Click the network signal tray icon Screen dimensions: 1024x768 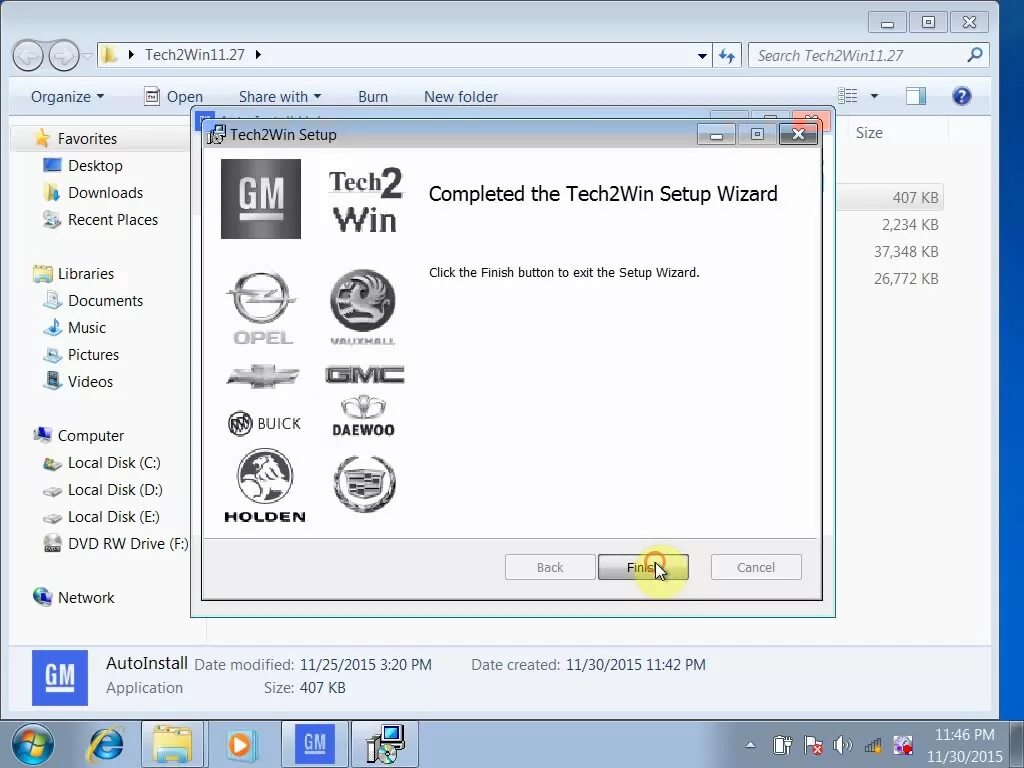[873, 744]
